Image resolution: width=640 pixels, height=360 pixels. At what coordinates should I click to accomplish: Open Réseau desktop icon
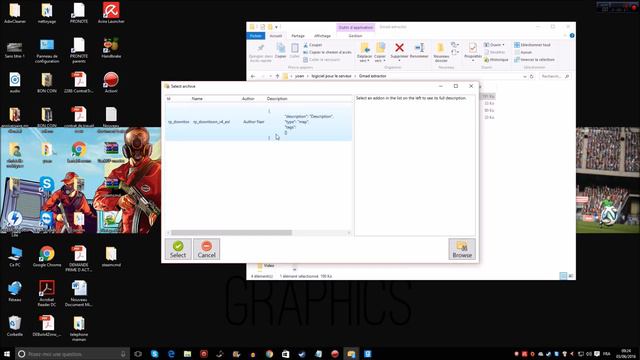(x=15, y=291)
